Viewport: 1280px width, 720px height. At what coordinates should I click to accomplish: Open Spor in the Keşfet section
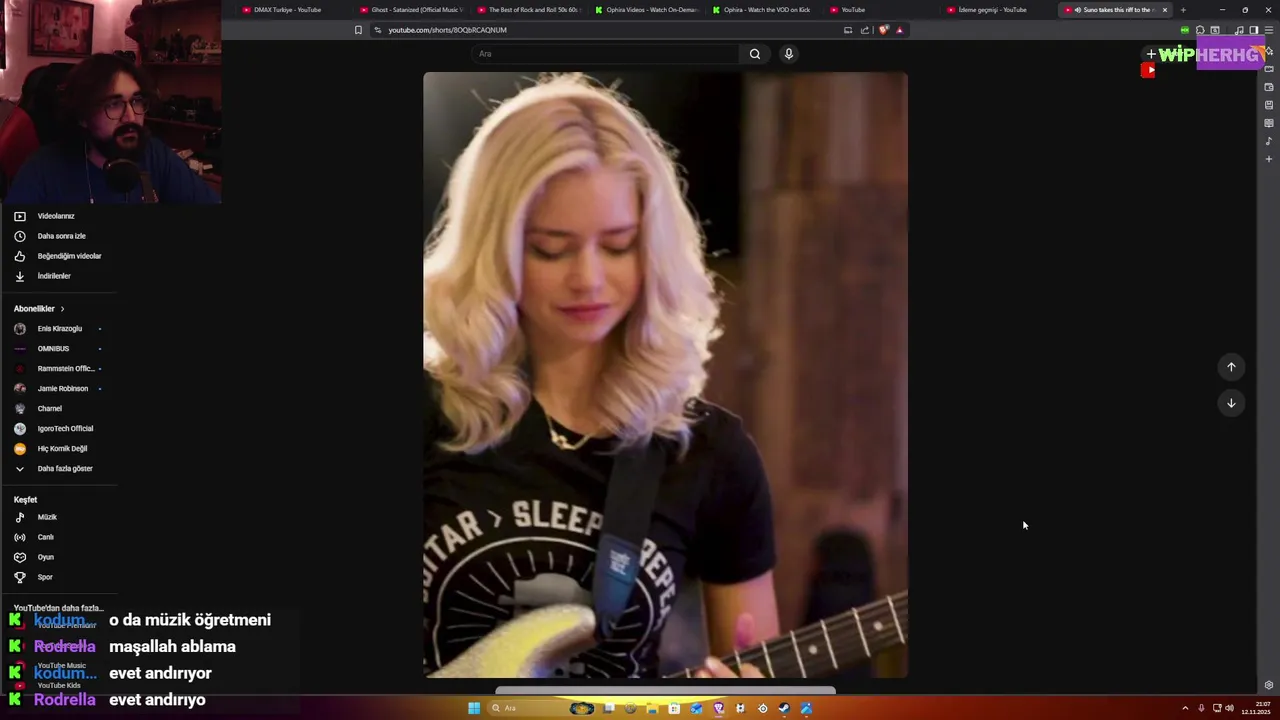45,577
